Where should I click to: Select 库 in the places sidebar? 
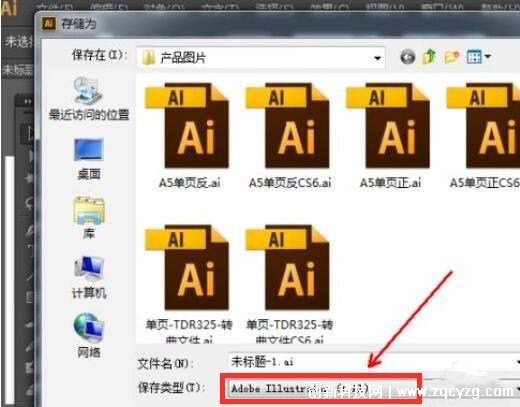pyautogui.click(x=89, y=218)
